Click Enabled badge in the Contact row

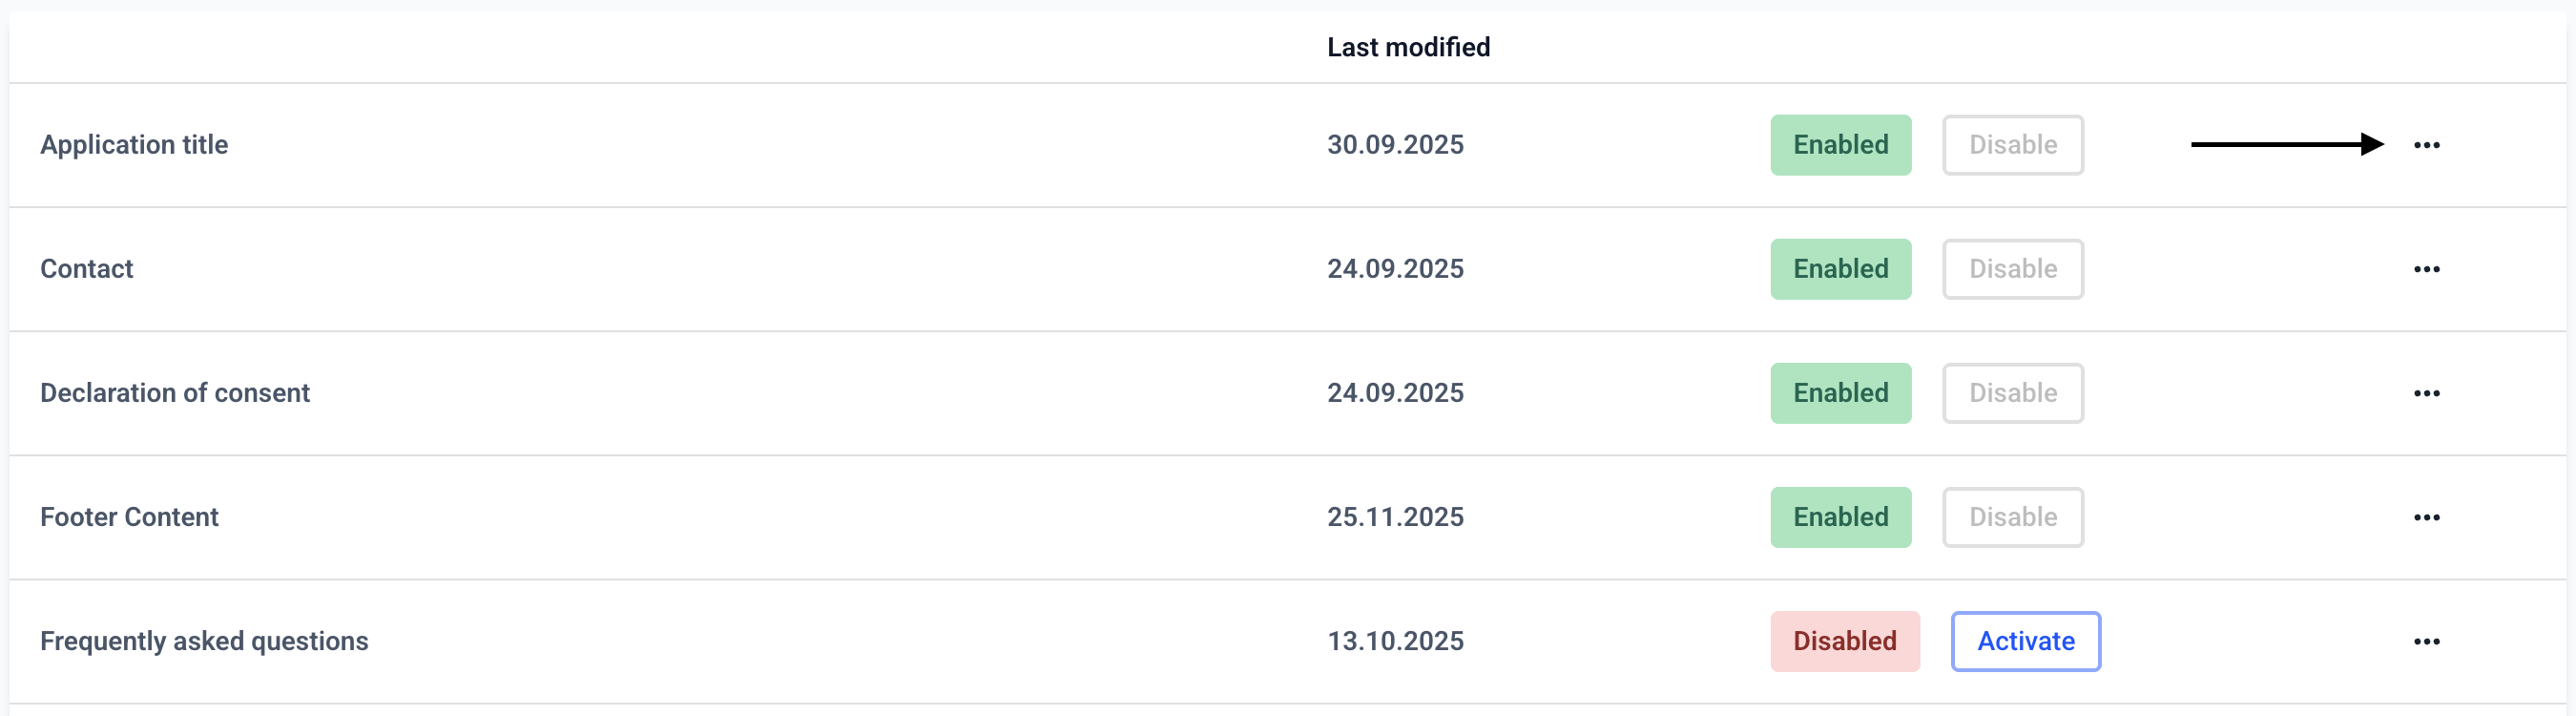click(x=1840, y=269)
